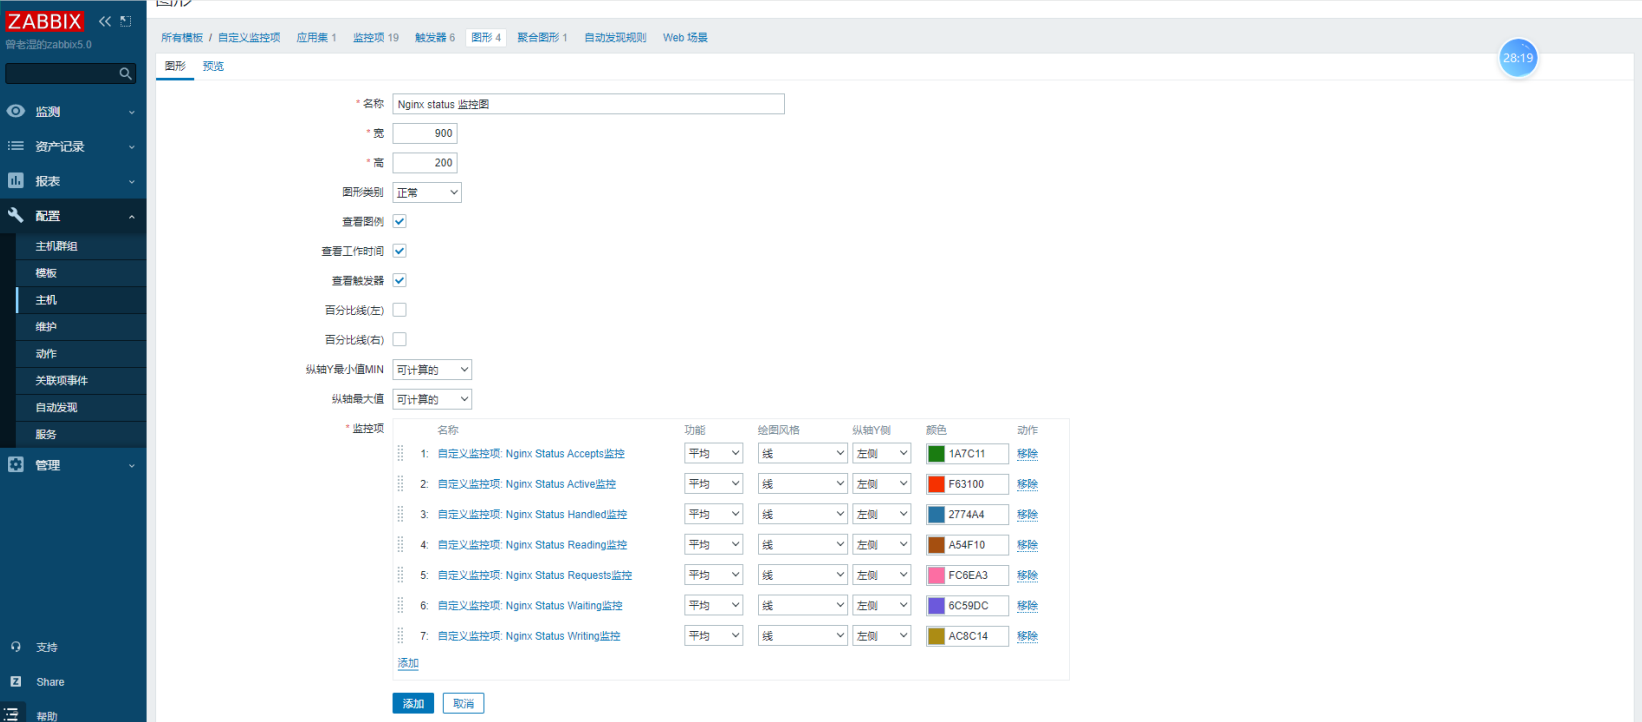Click the sidebar kiosk mode icon
1642x722 pixels.
(126, 21)
